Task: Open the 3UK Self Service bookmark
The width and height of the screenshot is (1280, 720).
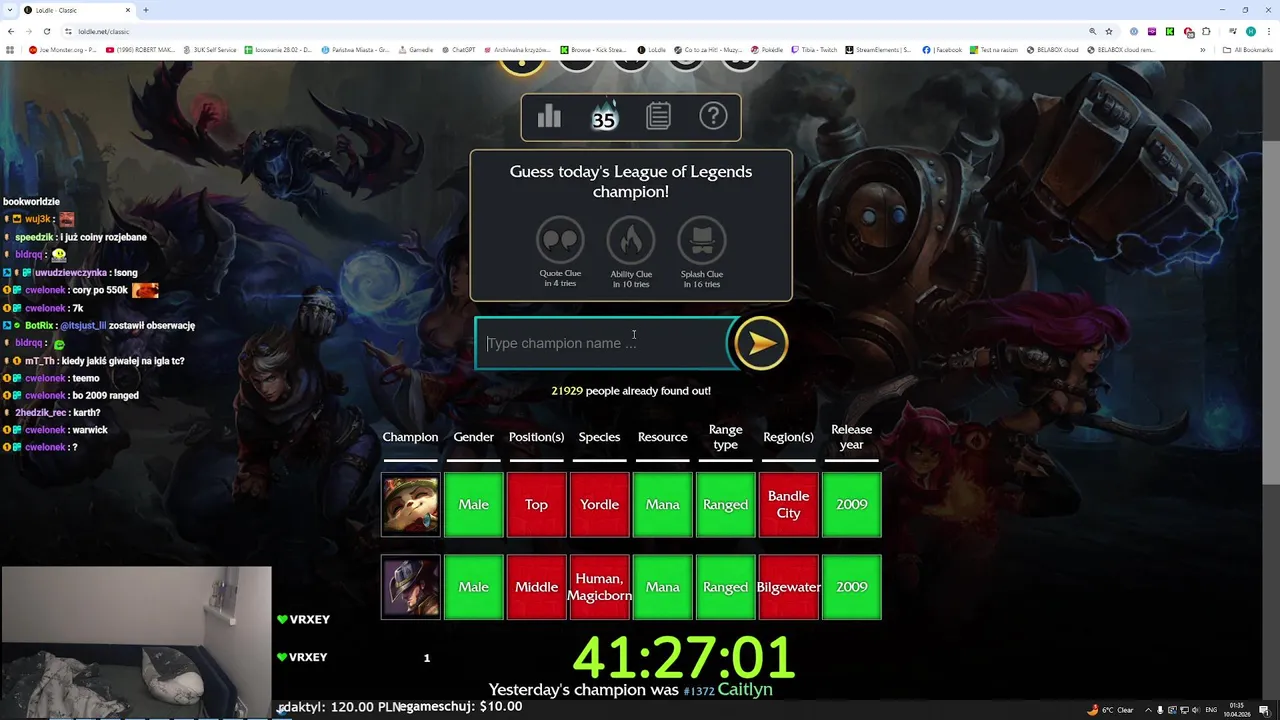Action: click(210, 49)
